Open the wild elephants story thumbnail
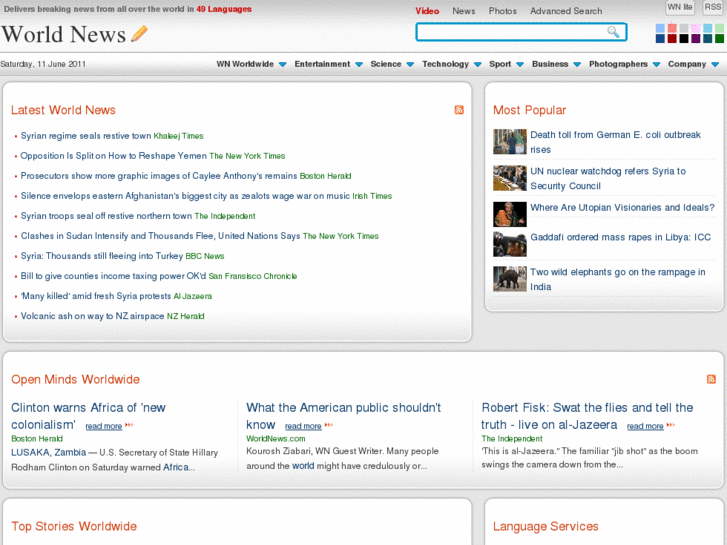This screenshot has width=727, height=545. point(509,279)
